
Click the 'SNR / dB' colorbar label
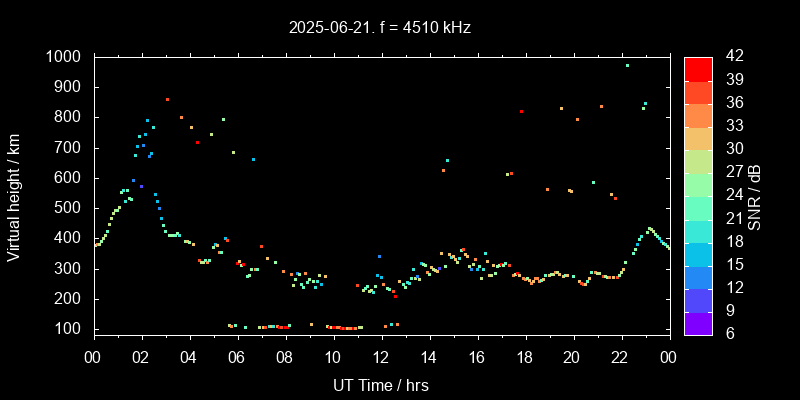[x=755, y=195]
